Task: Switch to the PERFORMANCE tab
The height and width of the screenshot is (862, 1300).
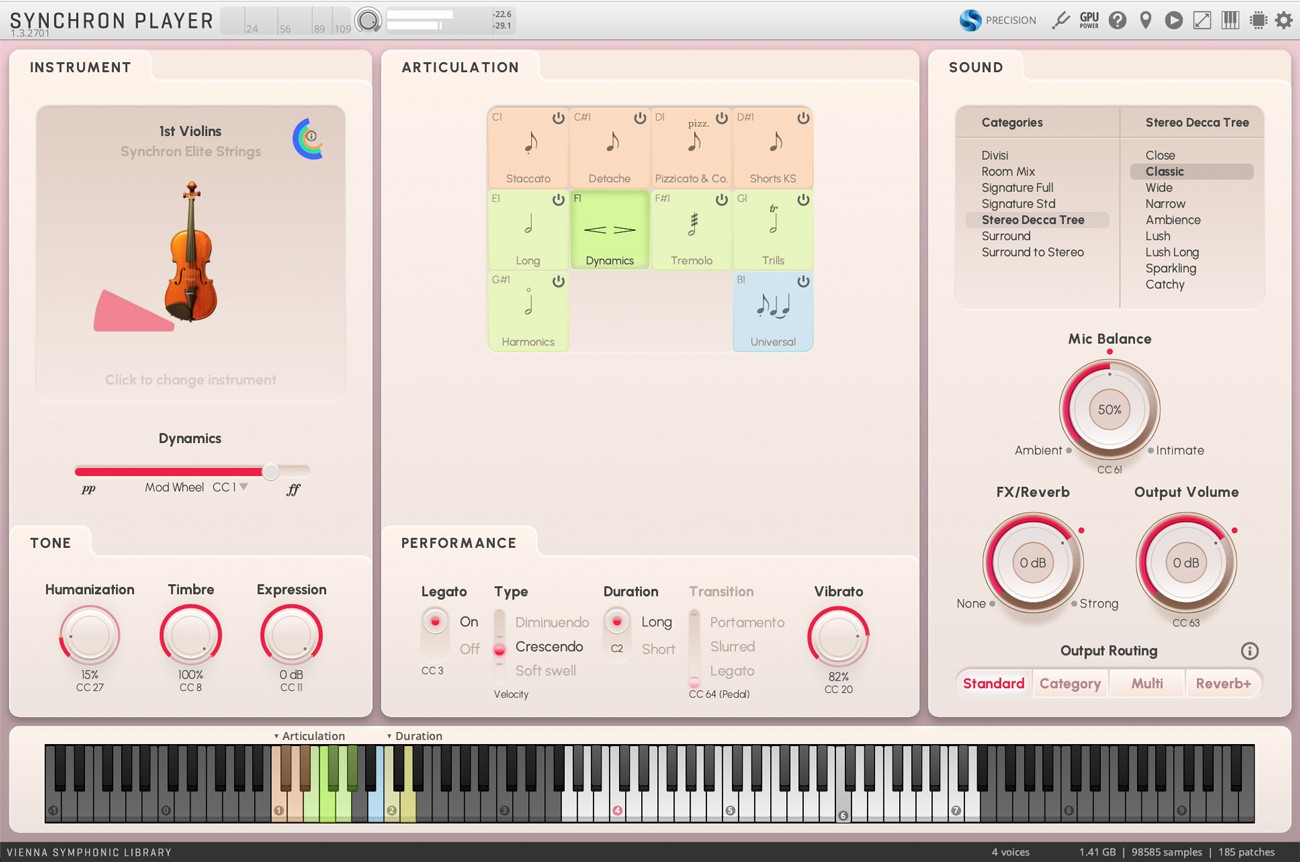Action: point(461,542)
